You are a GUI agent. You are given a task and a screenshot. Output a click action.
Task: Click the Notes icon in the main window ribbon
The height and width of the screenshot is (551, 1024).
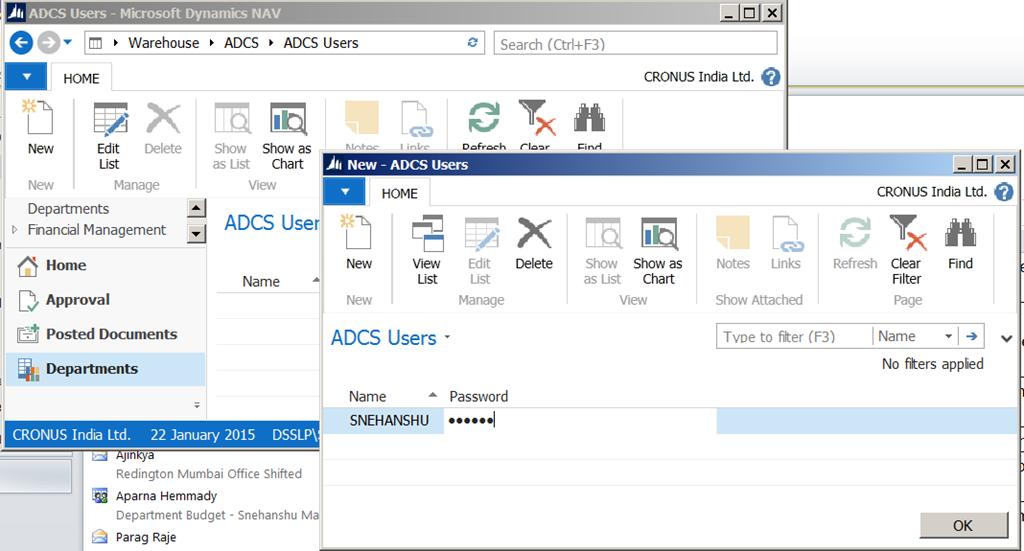tap(362, 118)
